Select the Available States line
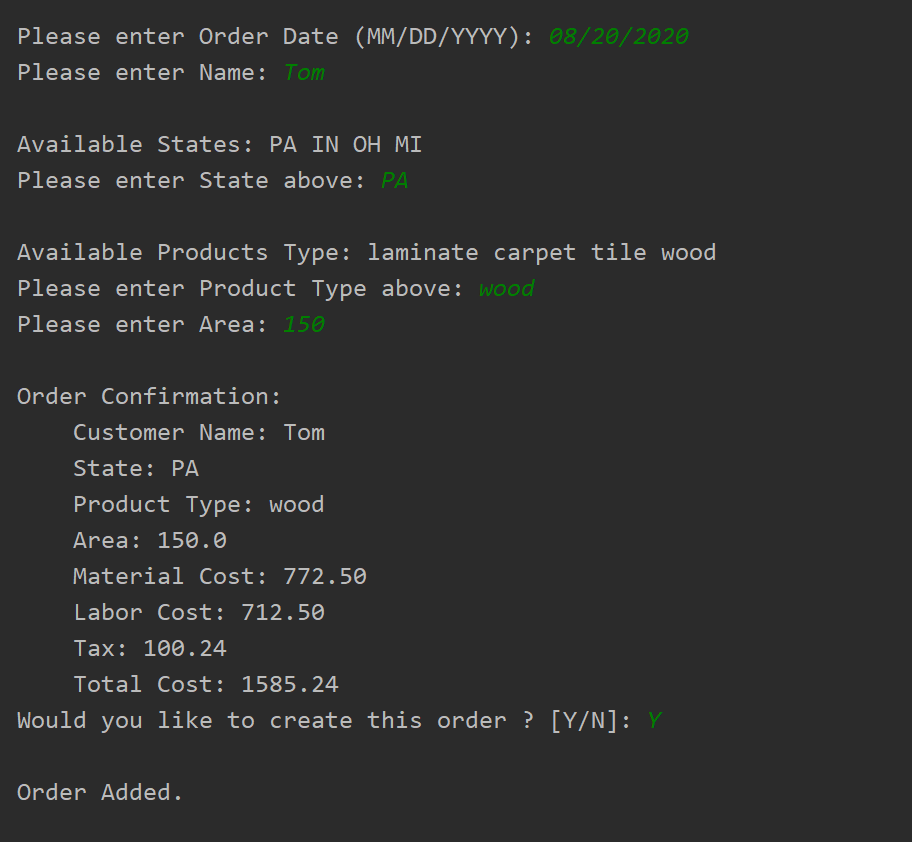The height and width of the screenshot is (842, 912). [x=219, y=144]
